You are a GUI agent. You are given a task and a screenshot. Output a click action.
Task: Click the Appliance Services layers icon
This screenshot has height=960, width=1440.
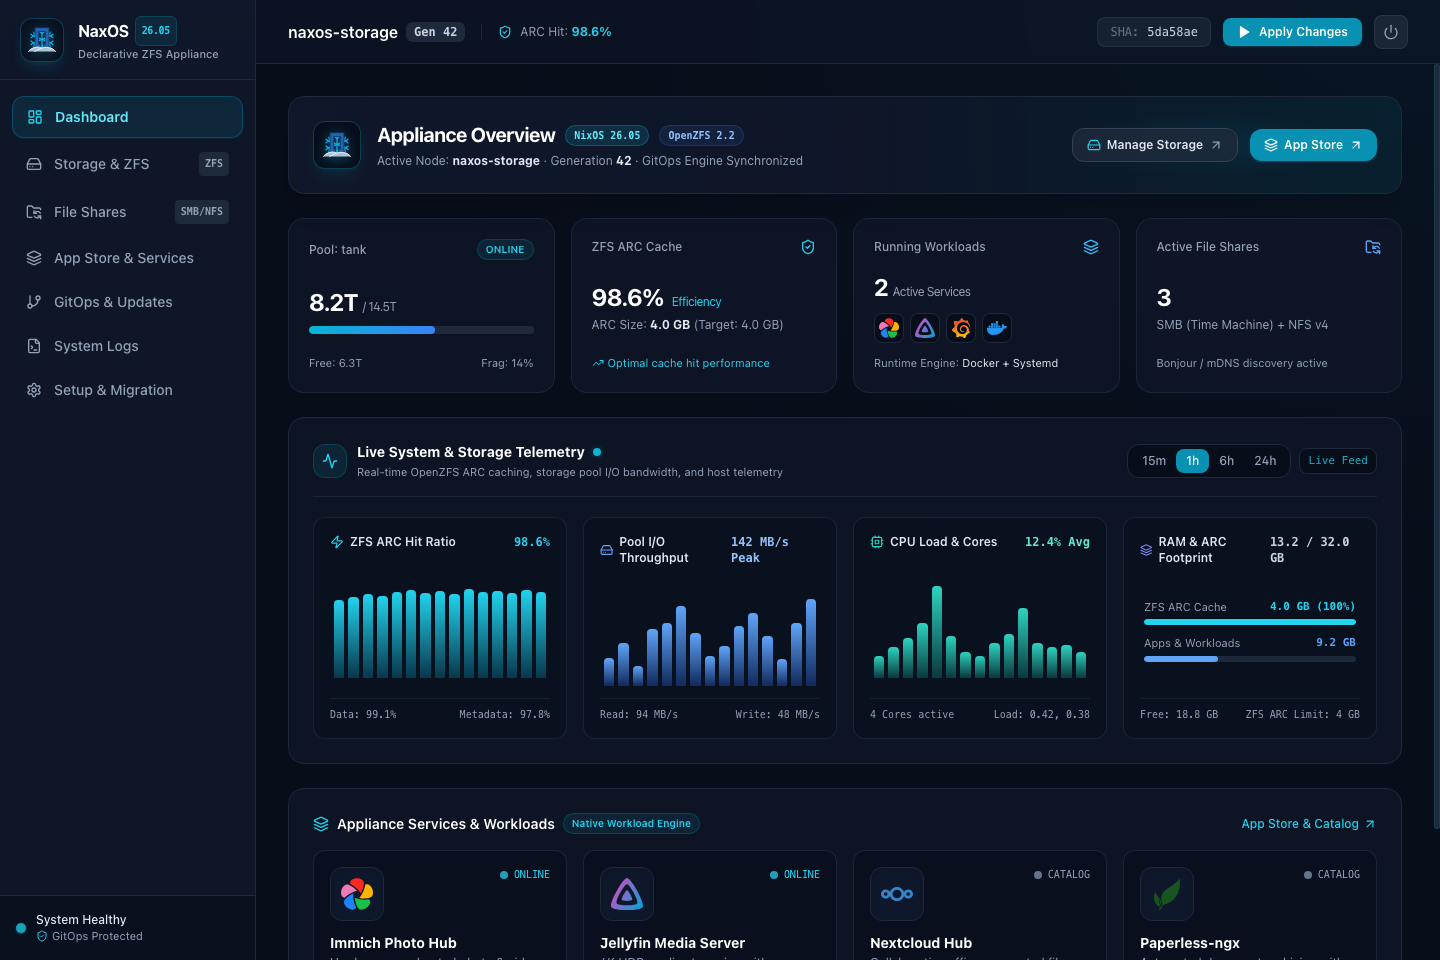point(321,824)
